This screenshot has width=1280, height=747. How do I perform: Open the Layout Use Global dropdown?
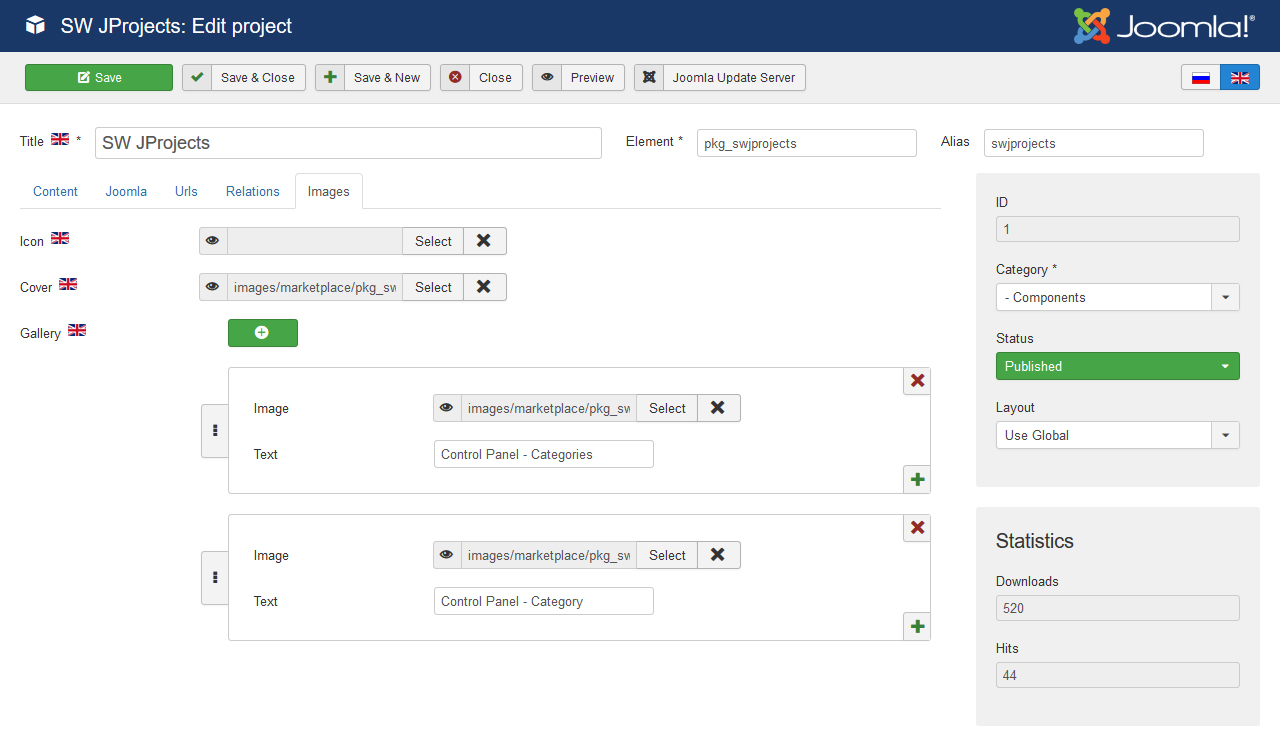1118,435
